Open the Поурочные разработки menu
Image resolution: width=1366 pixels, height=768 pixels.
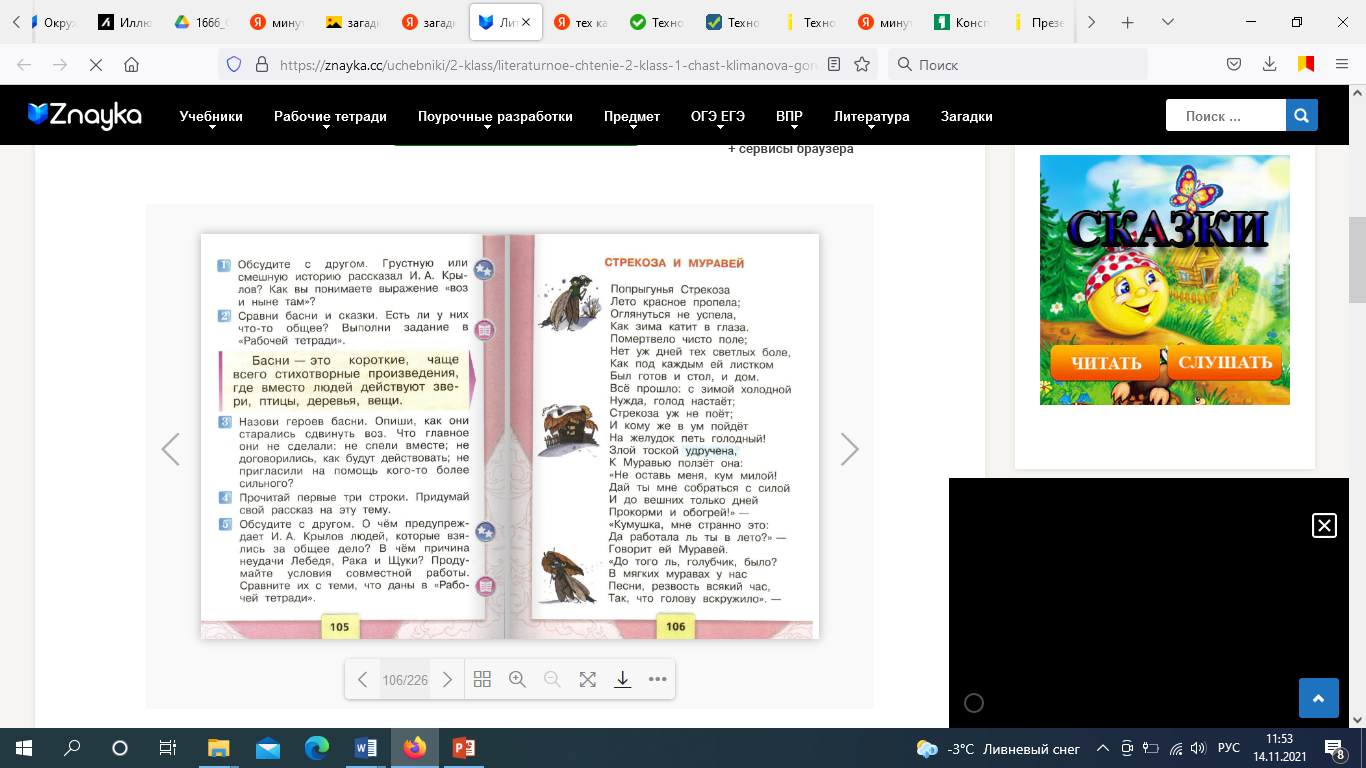(x=495, y=116)
